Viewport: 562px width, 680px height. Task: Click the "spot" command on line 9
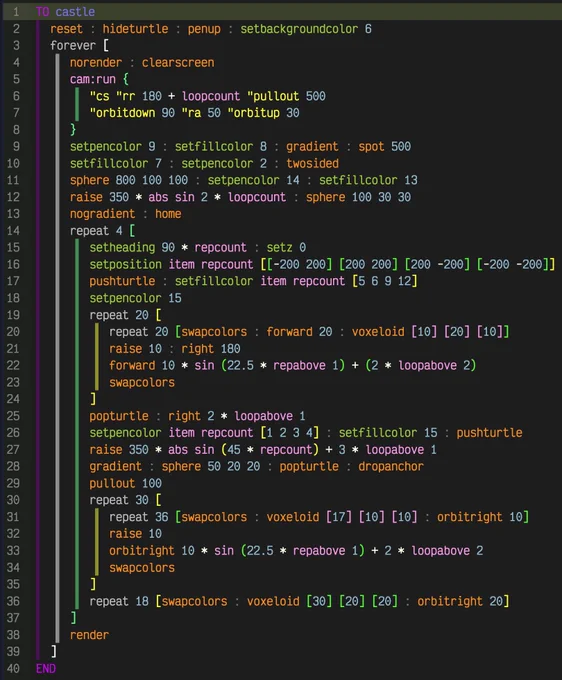point(371,147)
